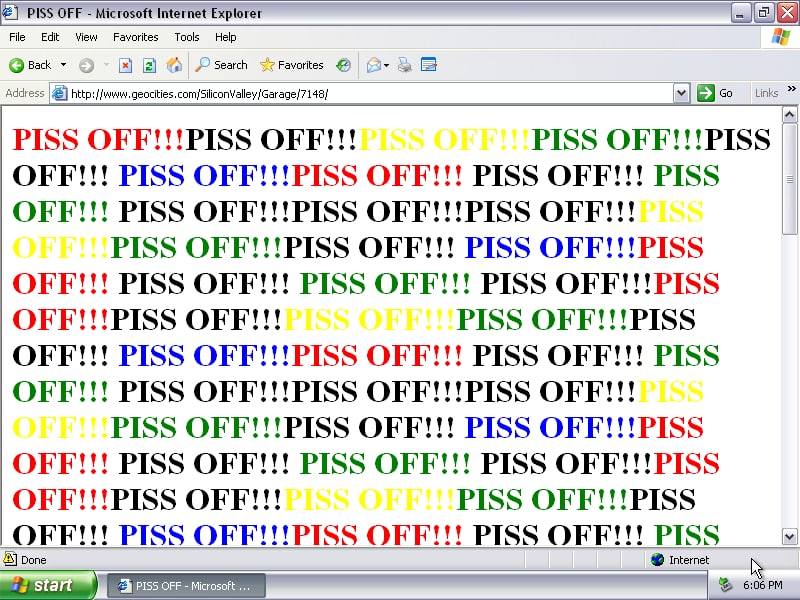Go to the Home page icon
800x600 pixels.
[x=174, y=65]
